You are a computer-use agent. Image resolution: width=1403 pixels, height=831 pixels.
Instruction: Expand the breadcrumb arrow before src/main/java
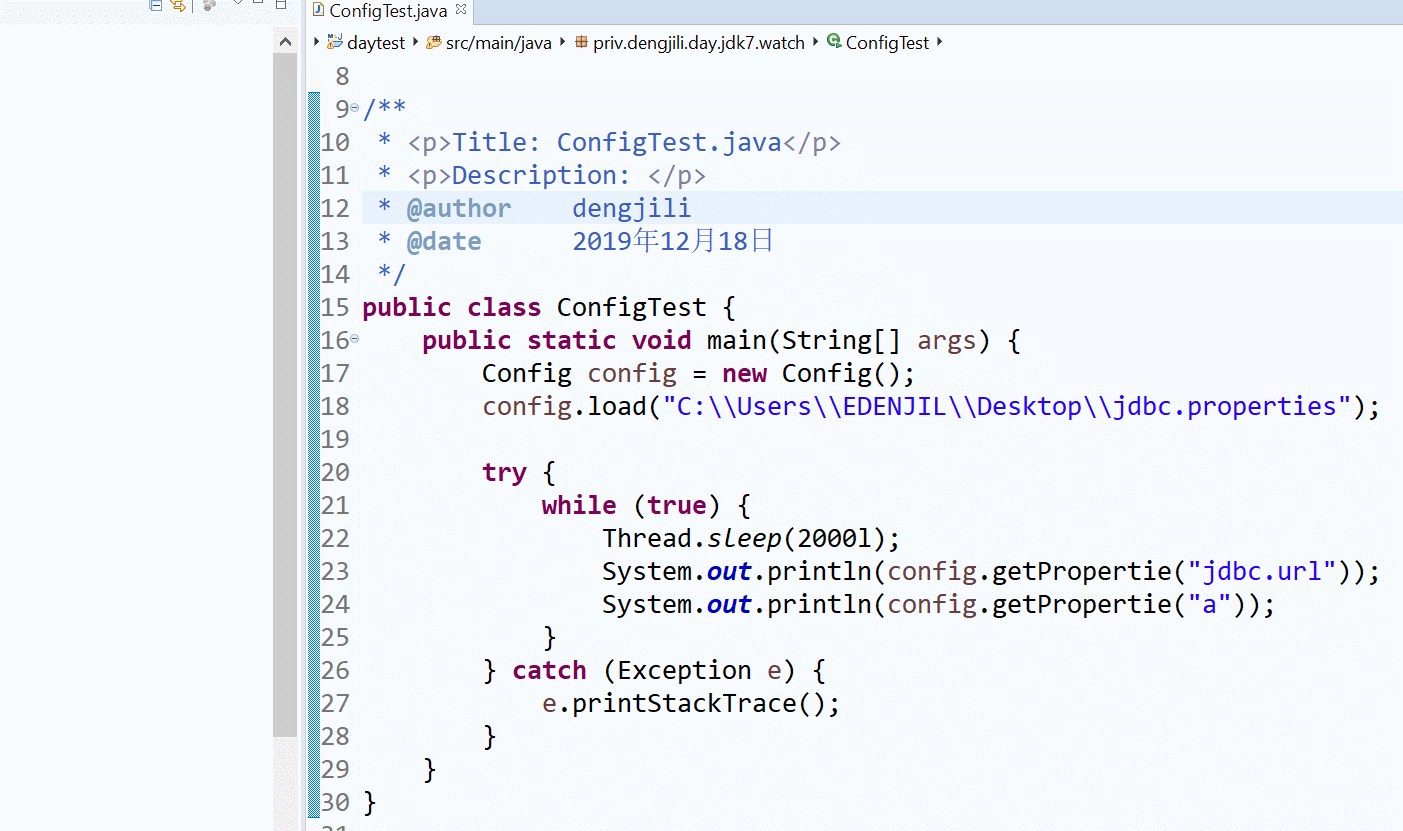pos(416,43)
